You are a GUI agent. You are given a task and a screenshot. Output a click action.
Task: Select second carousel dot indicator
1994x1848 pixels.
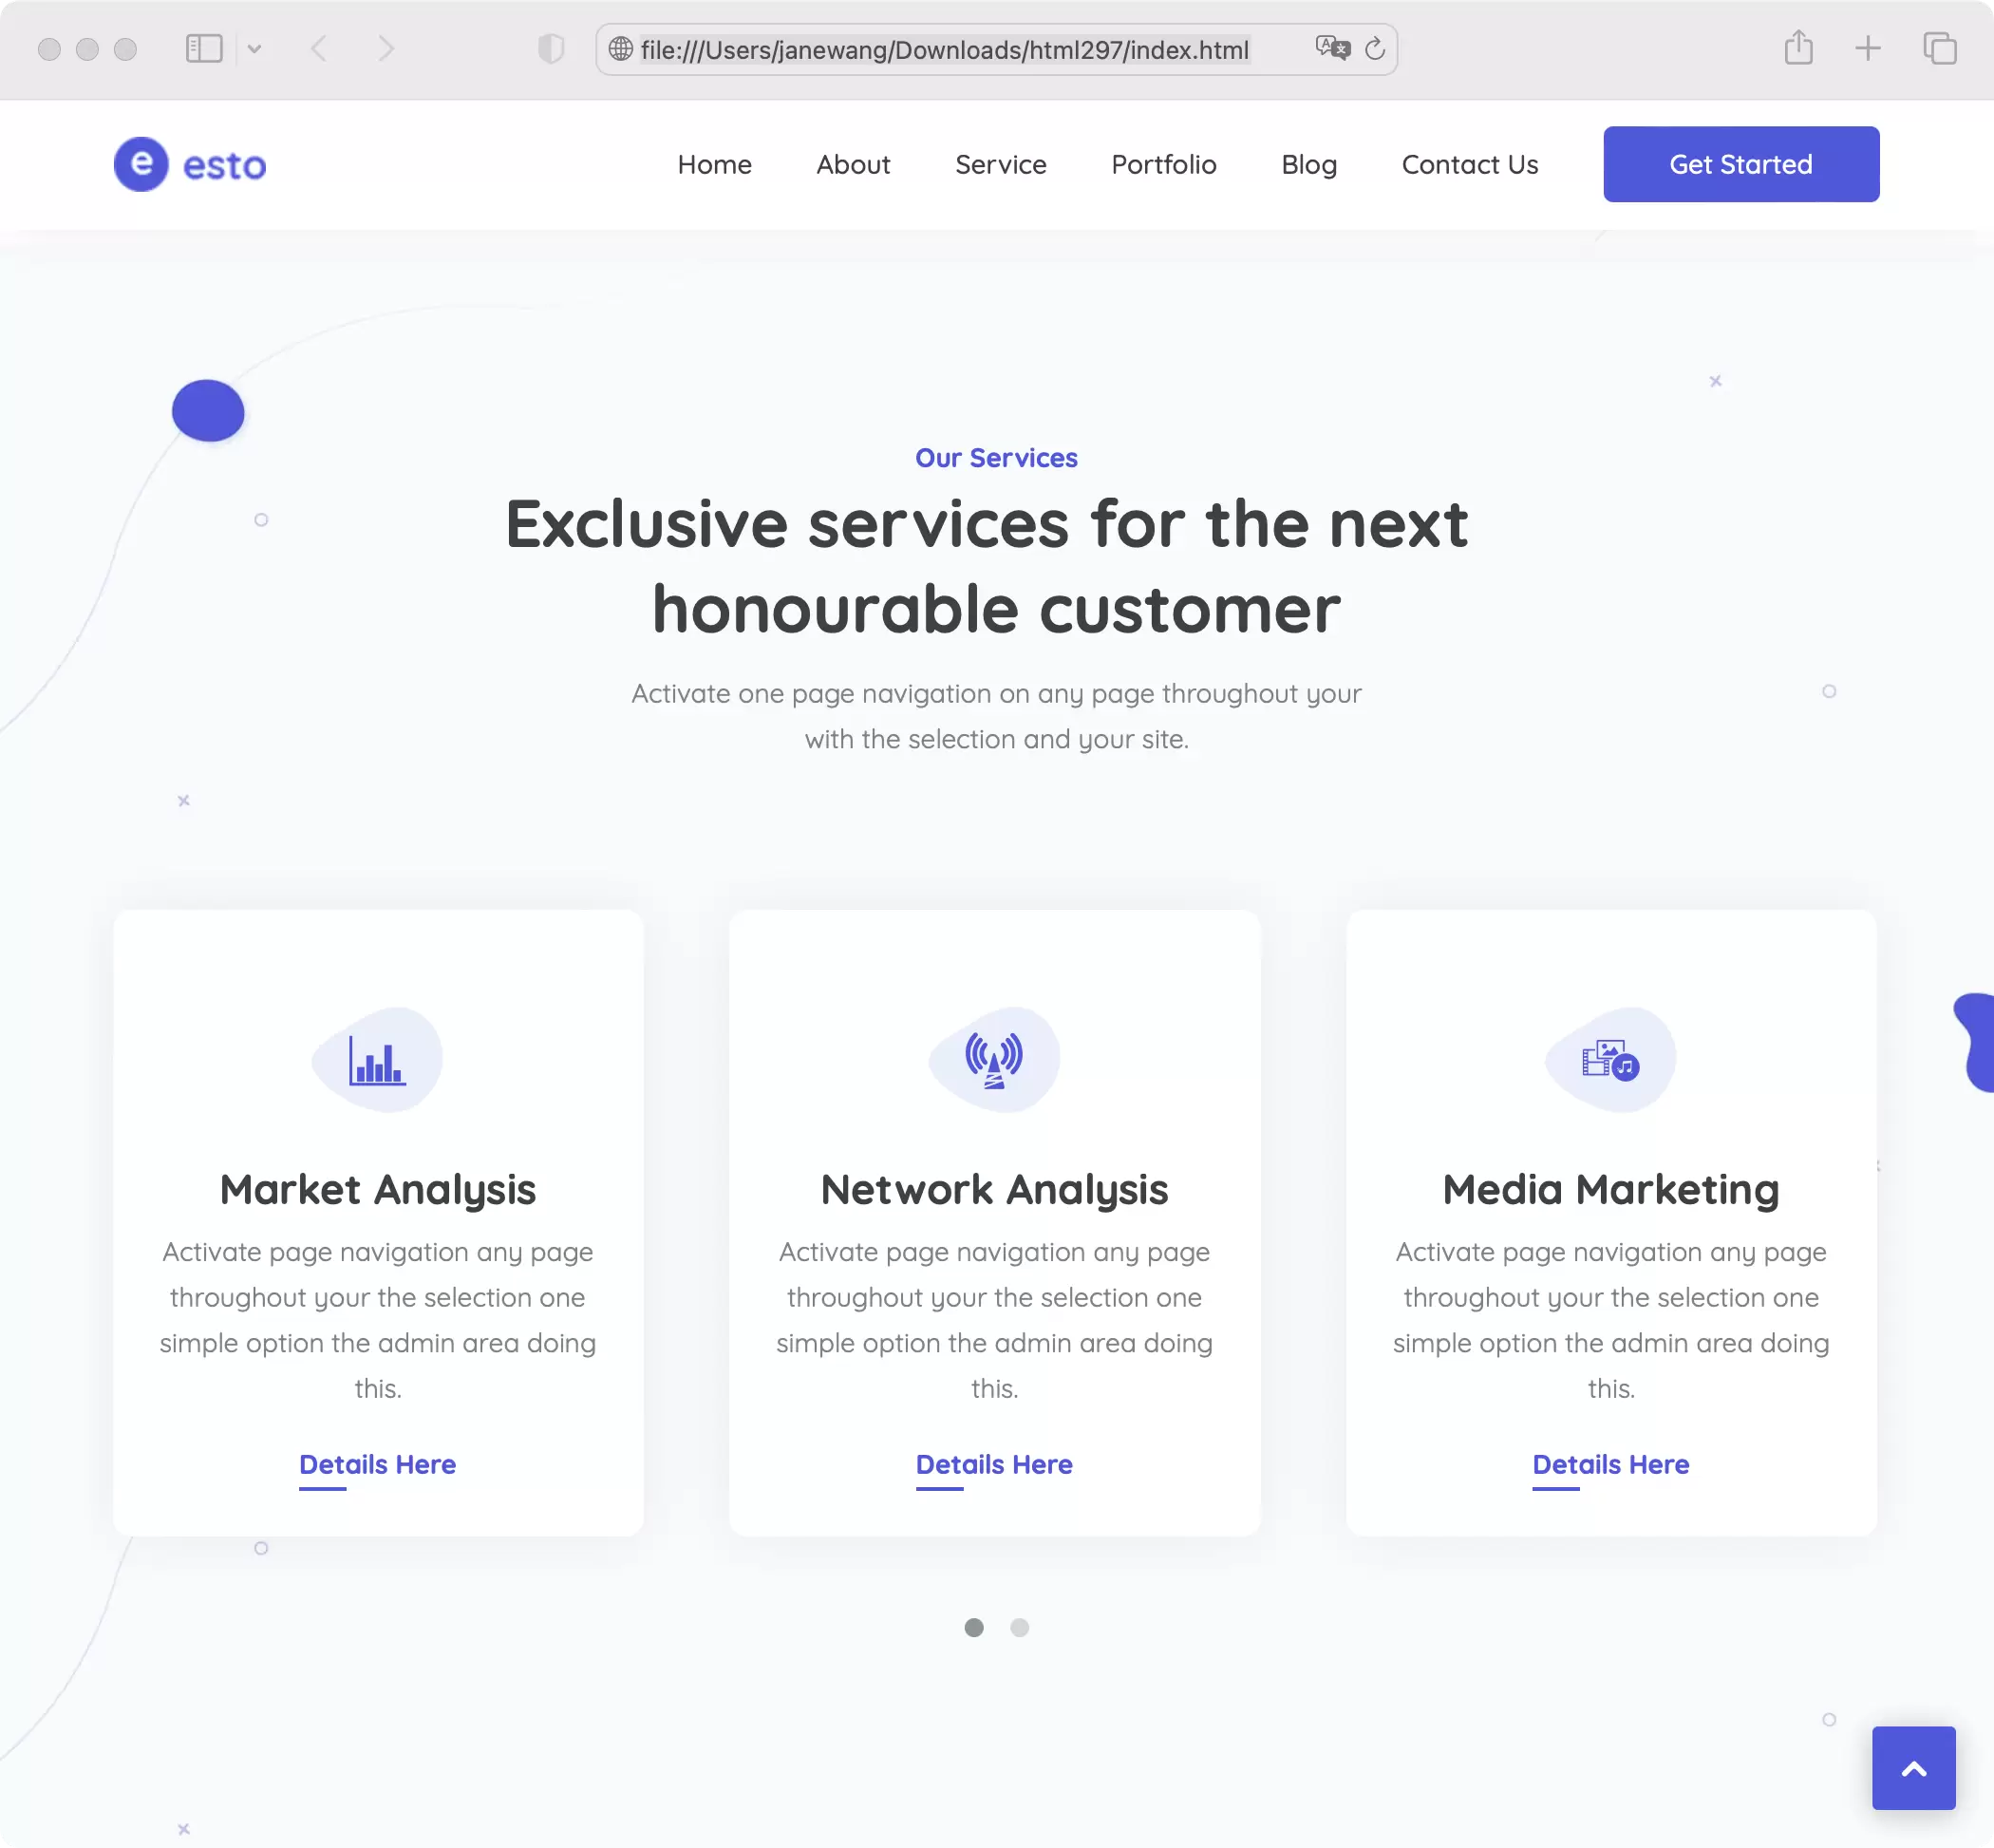[x=1020, y=1626]
